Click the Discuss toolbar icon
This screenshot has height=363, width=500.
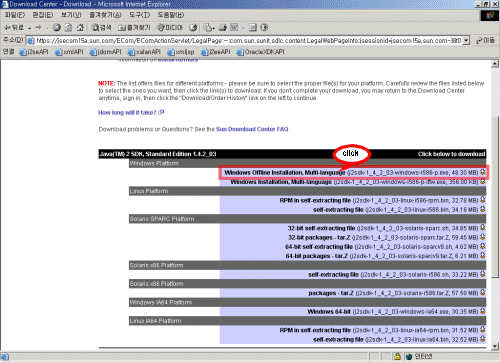[252, 28]
